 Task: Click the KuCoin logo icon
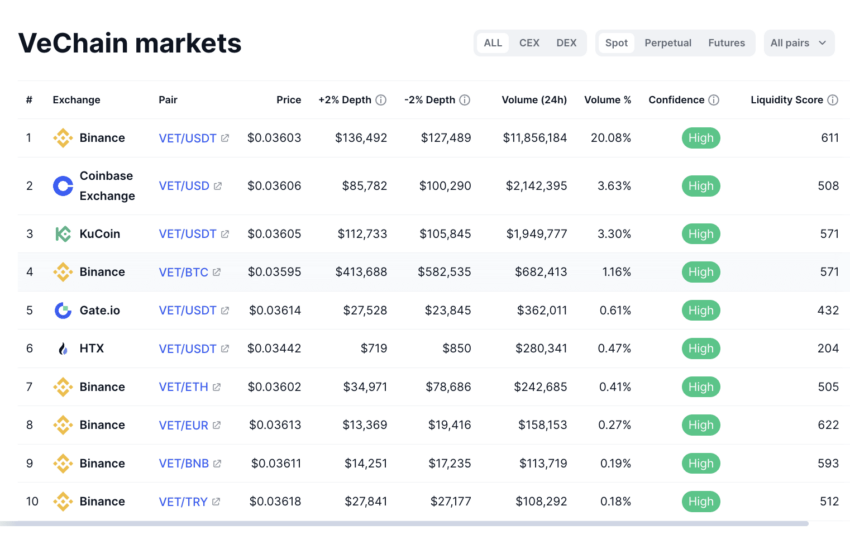[x=63, y=234]
